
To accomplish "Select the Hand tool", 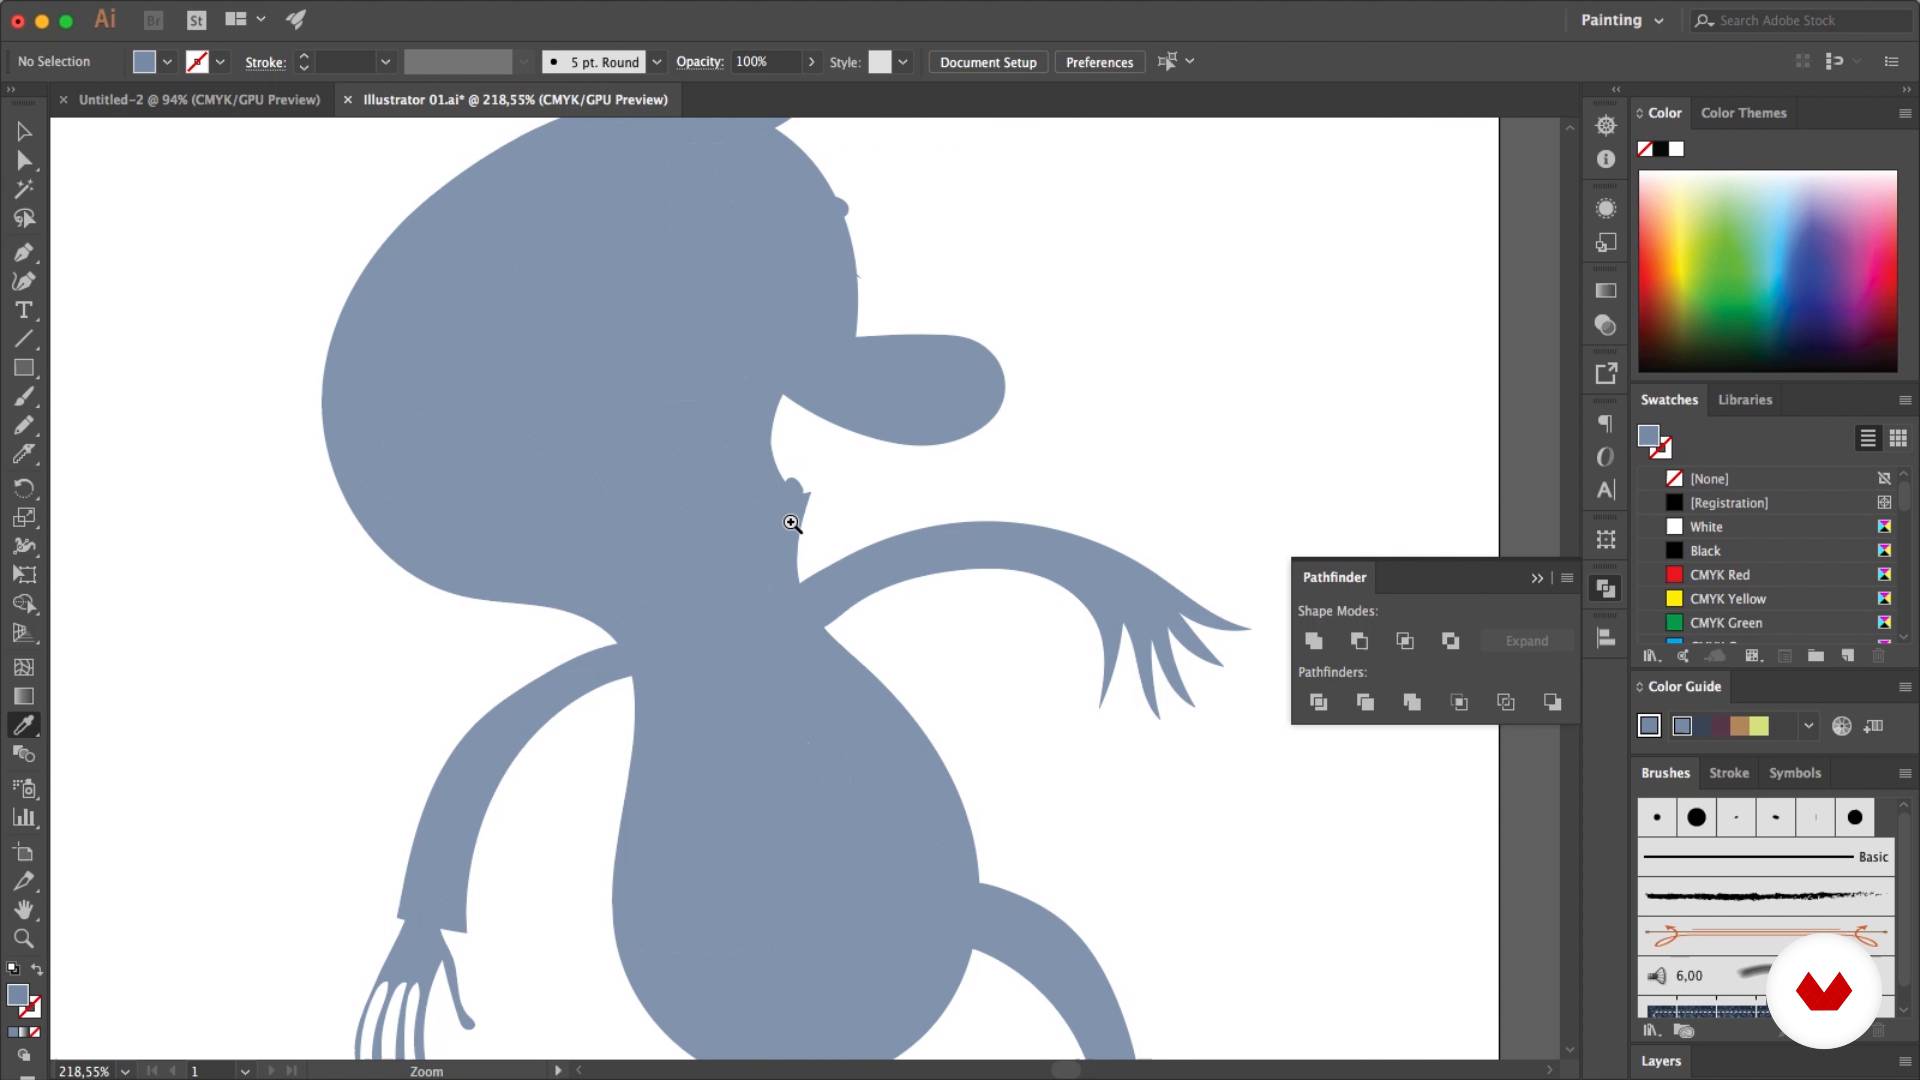I will coord(24,909).
